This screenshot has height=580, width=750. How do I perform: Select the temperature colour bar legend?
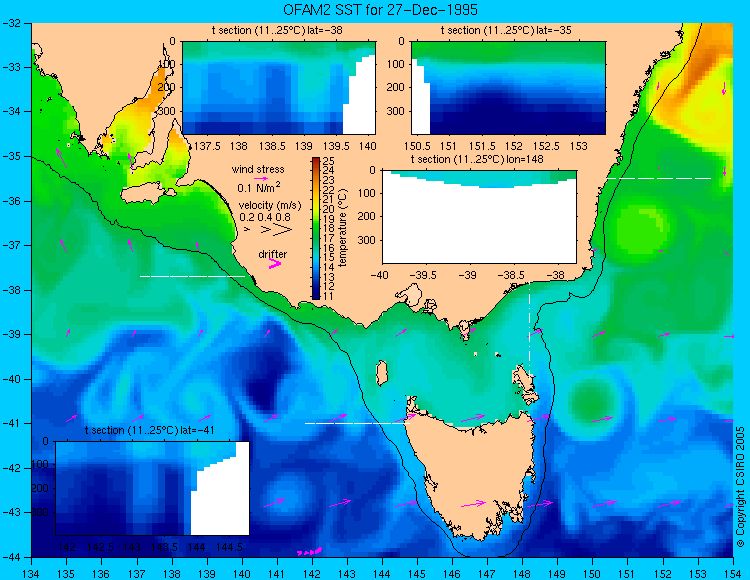[316, 228]
